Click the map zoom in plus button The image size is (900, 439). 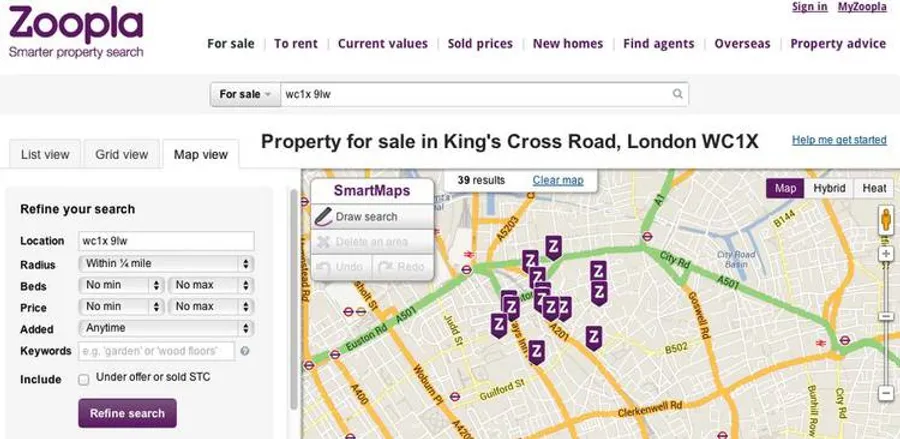point(885,254)
